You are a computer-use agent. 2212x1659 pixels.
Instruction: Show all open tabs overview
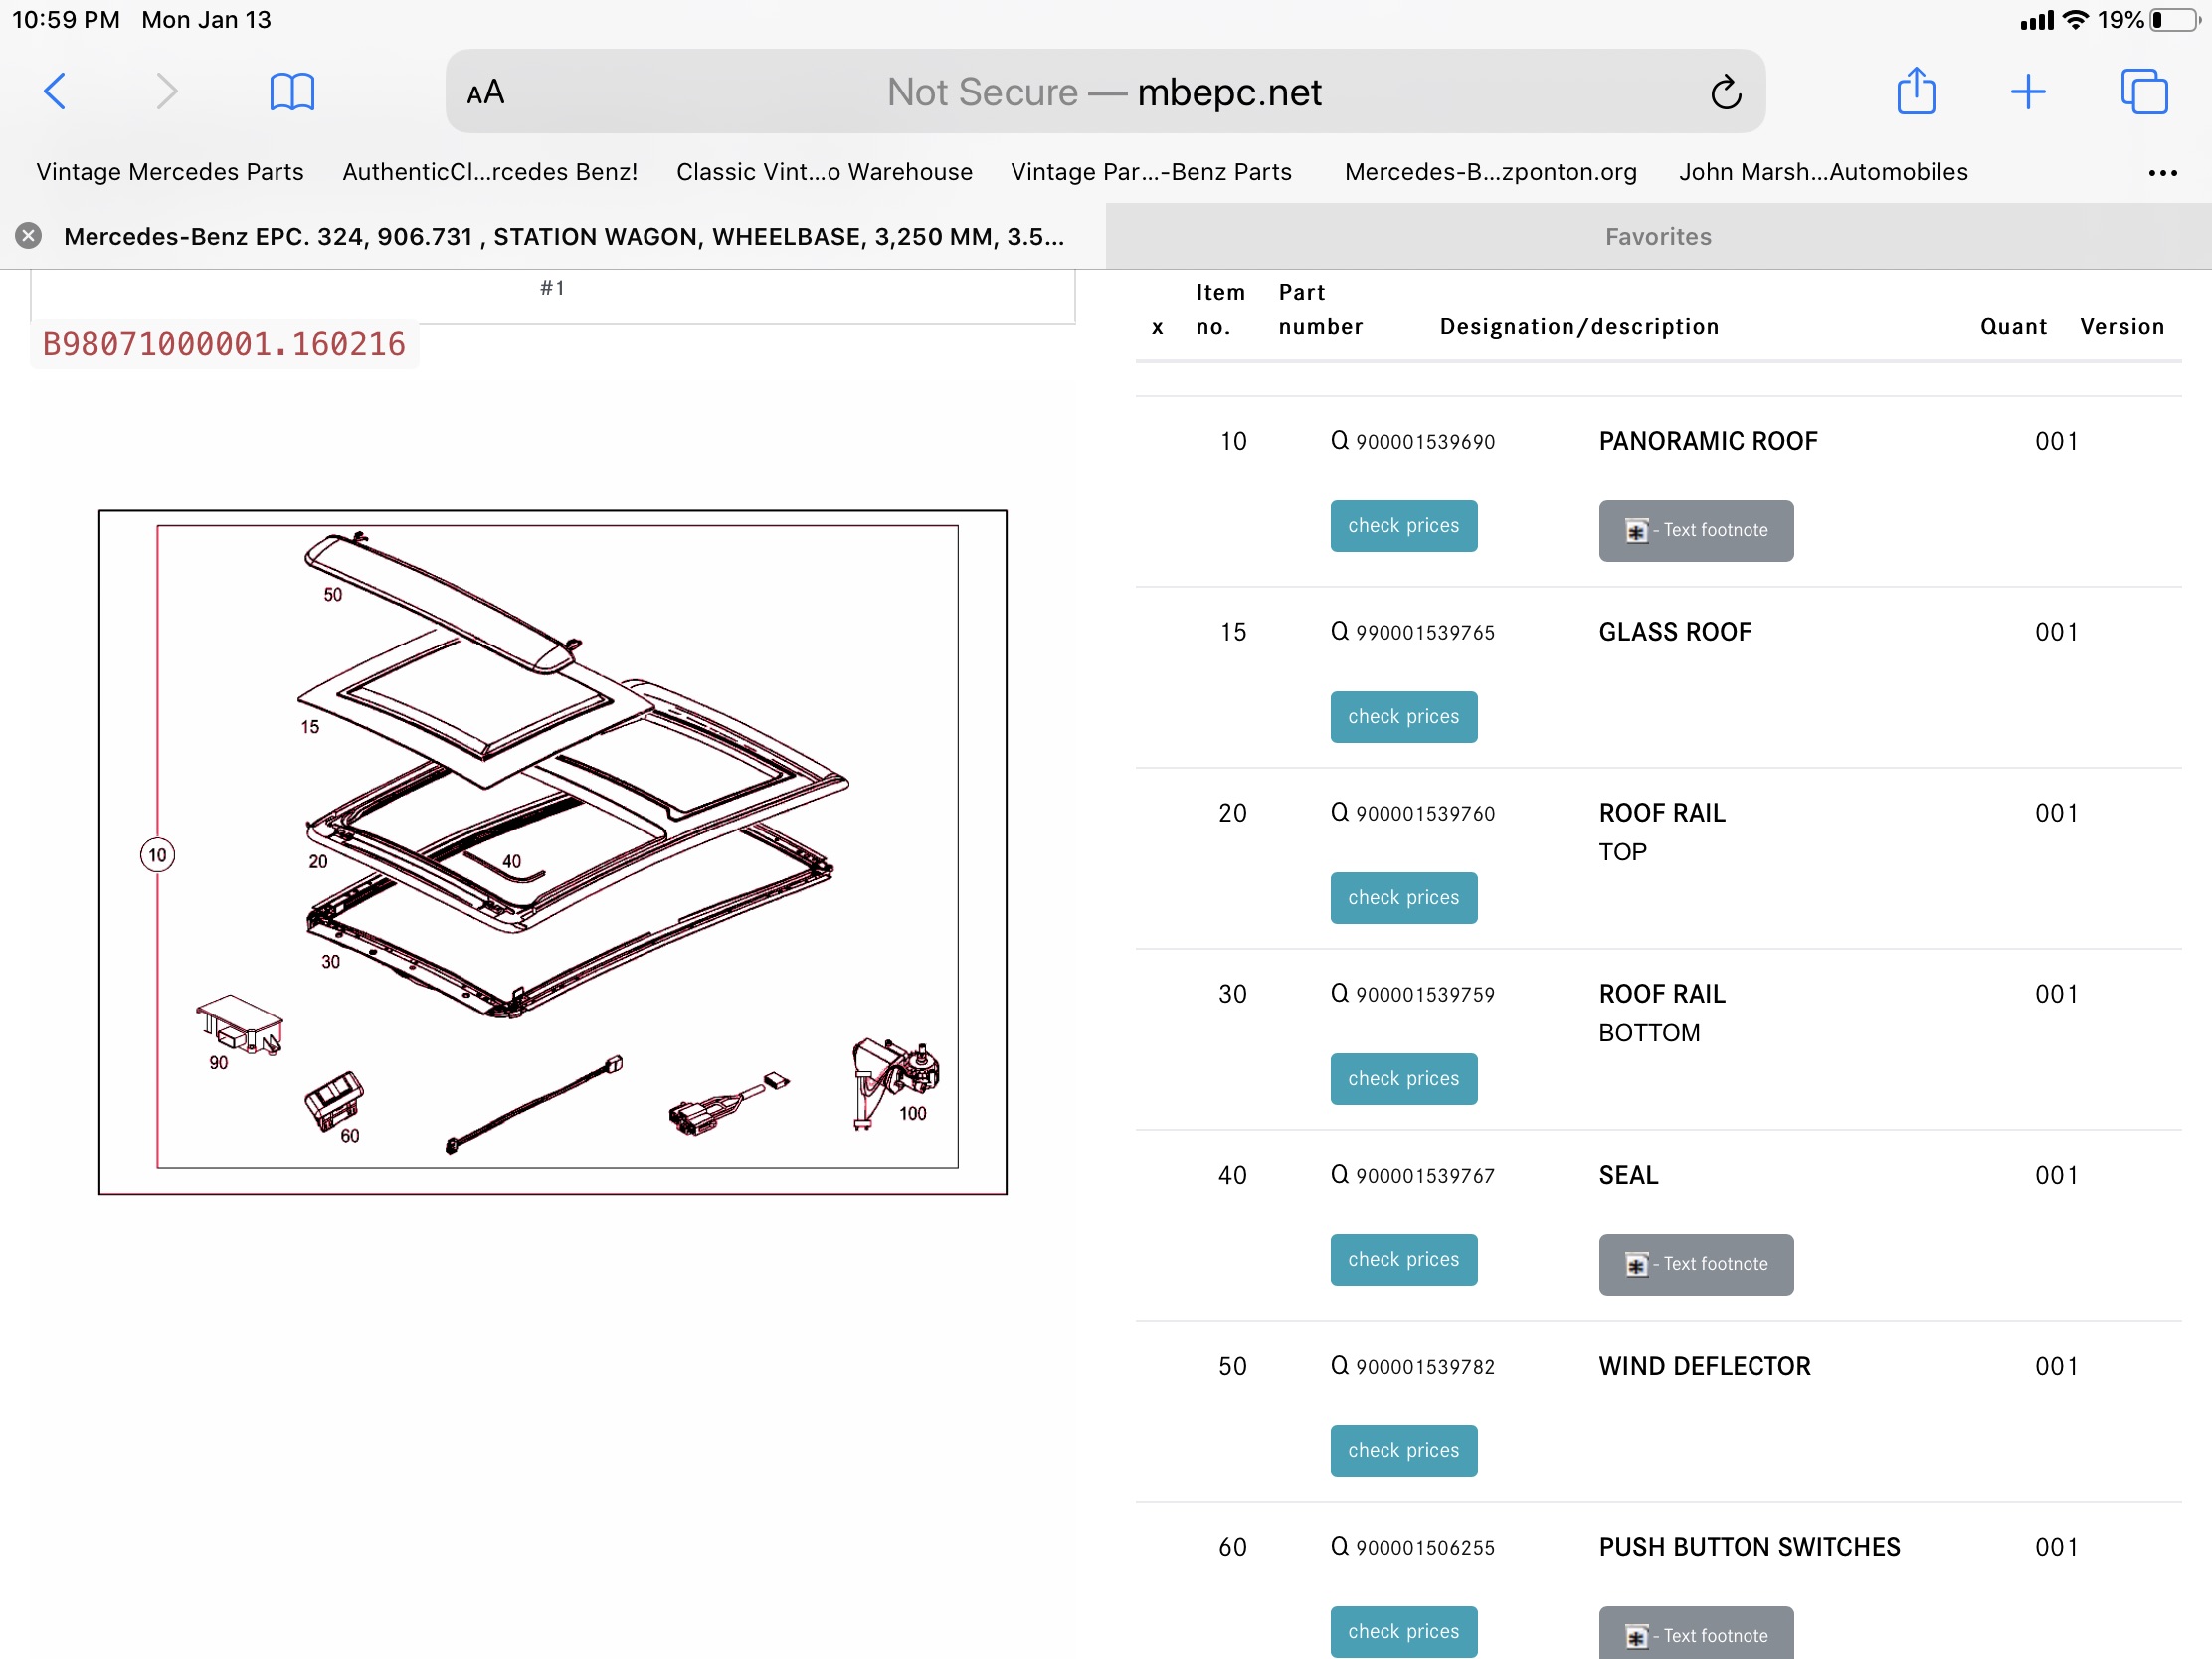2144,92
